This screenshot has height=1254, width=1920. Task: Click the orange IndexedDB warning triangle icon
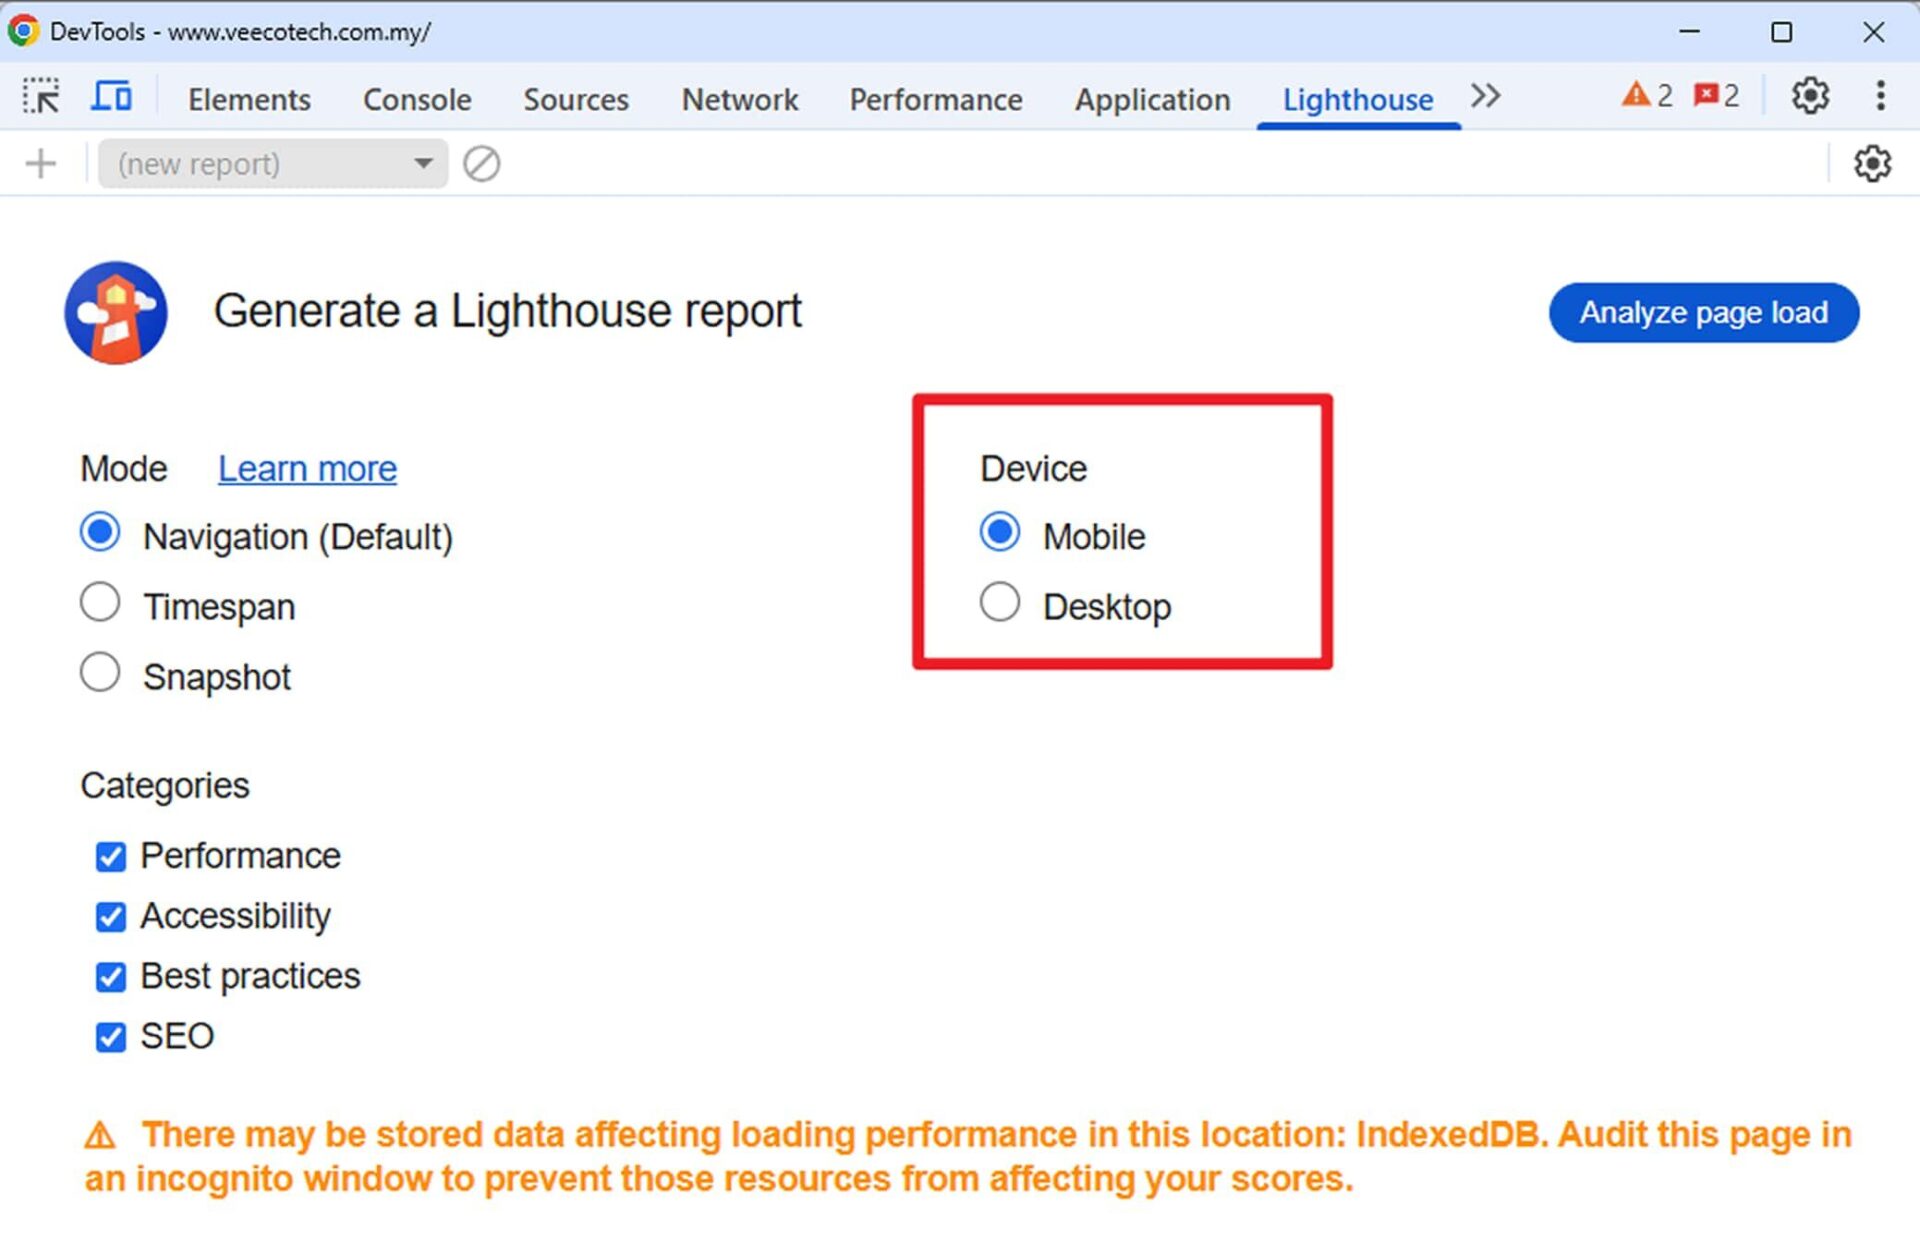(x=100, y=1136)
